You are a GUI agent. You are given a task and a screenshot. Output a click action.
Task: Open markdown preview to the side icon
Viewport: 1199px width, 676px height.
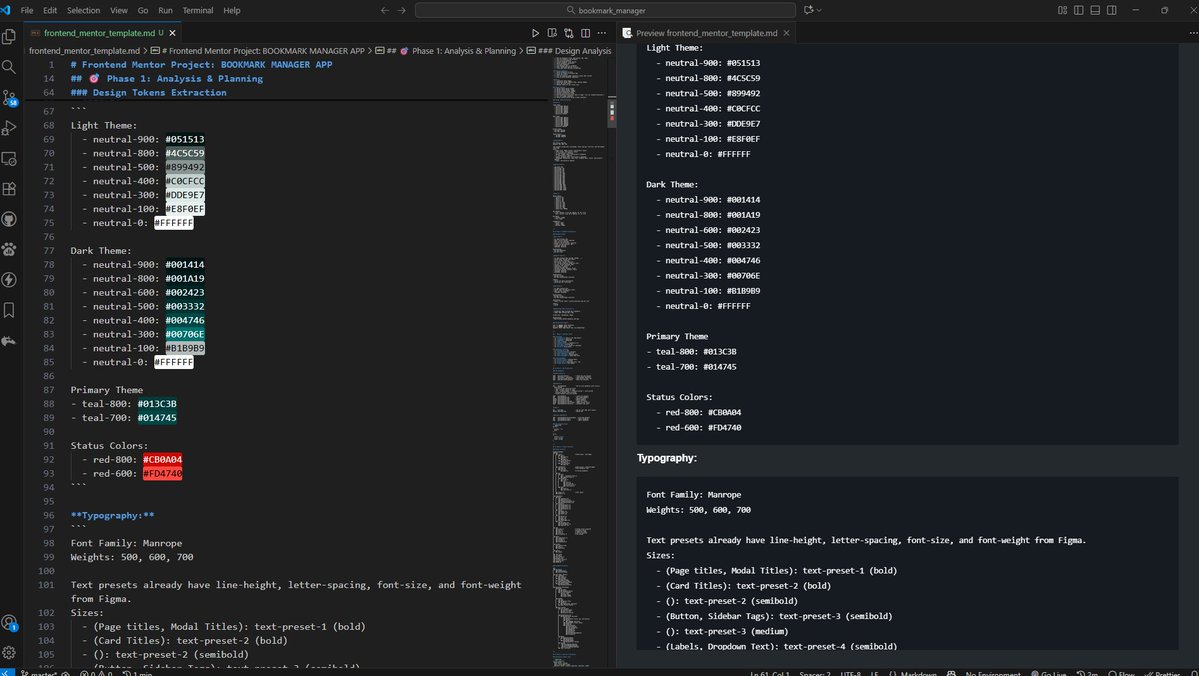coord(552,33)
